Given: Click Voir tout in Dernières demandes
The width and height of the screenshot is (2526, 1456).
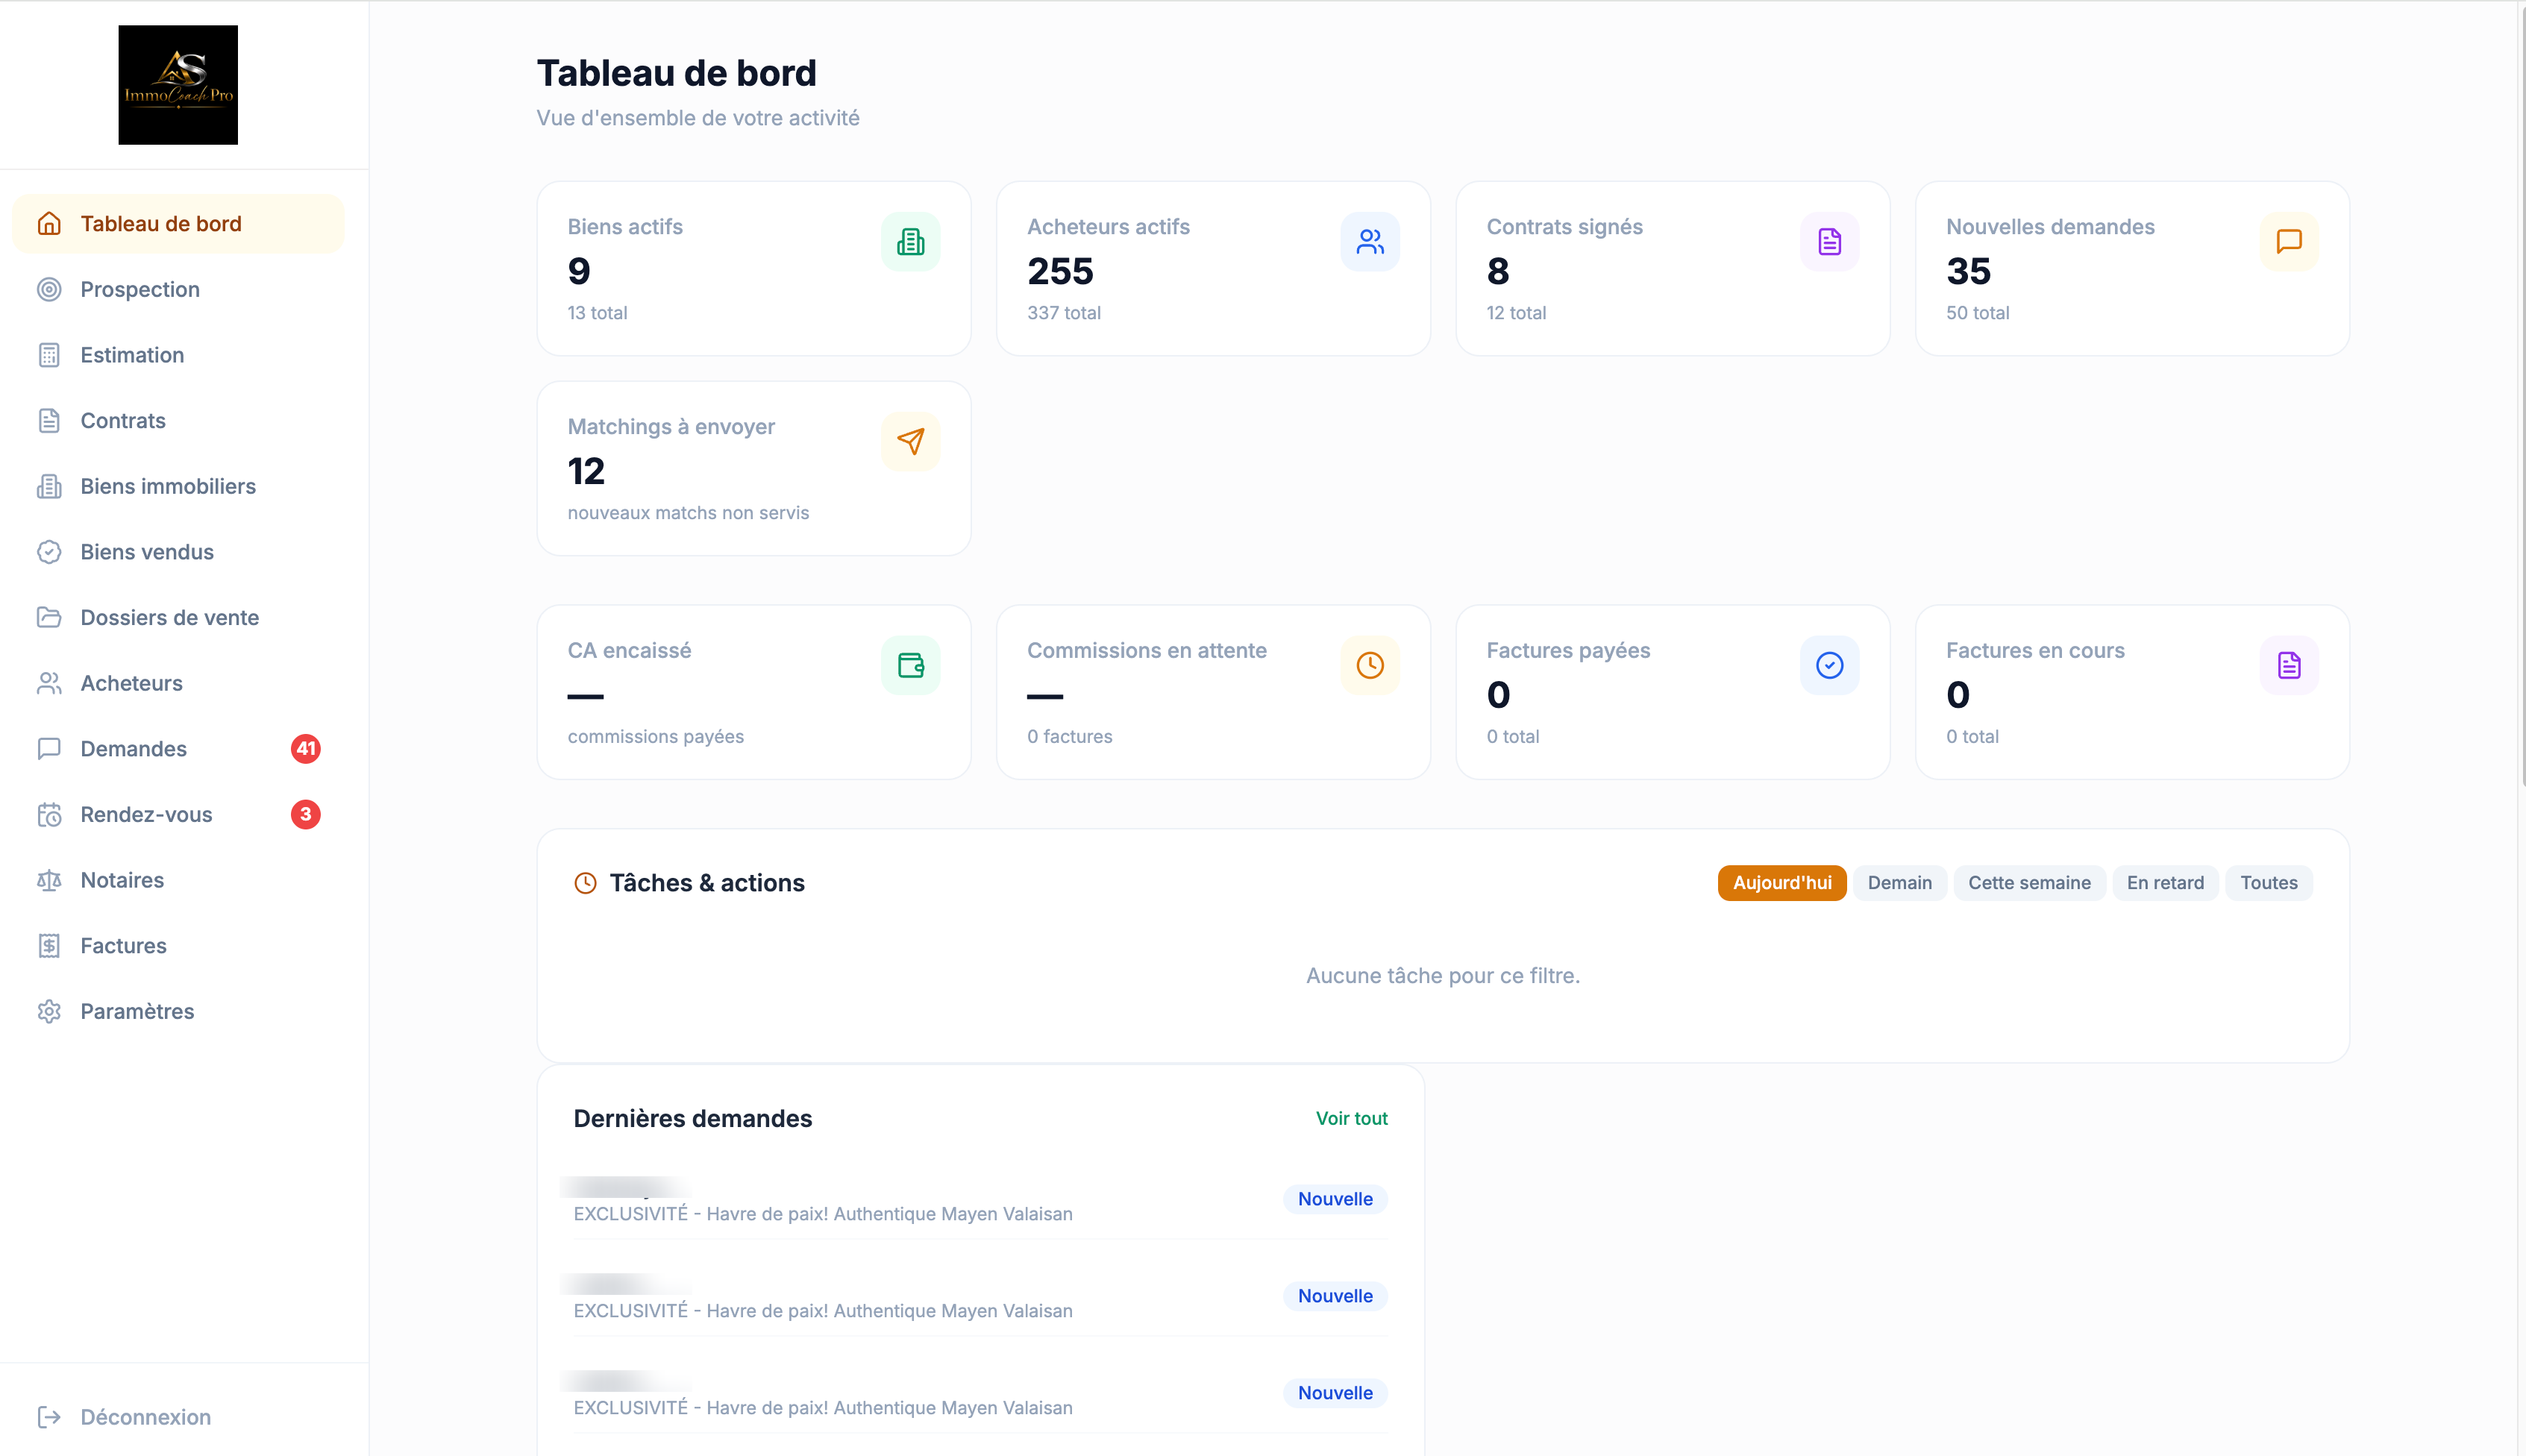Looking at the screenshot, I should [1351, 1118].
